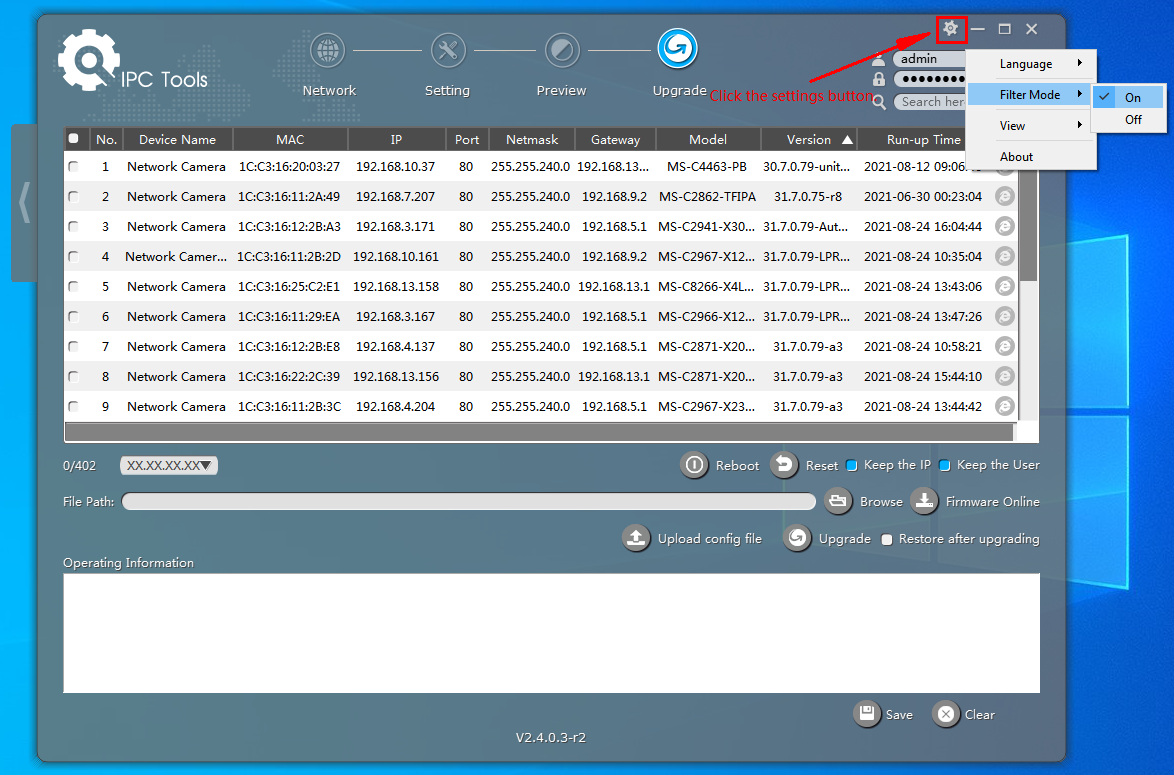Click upgrade icon in row 192.168.13.158

point(1005,286)
